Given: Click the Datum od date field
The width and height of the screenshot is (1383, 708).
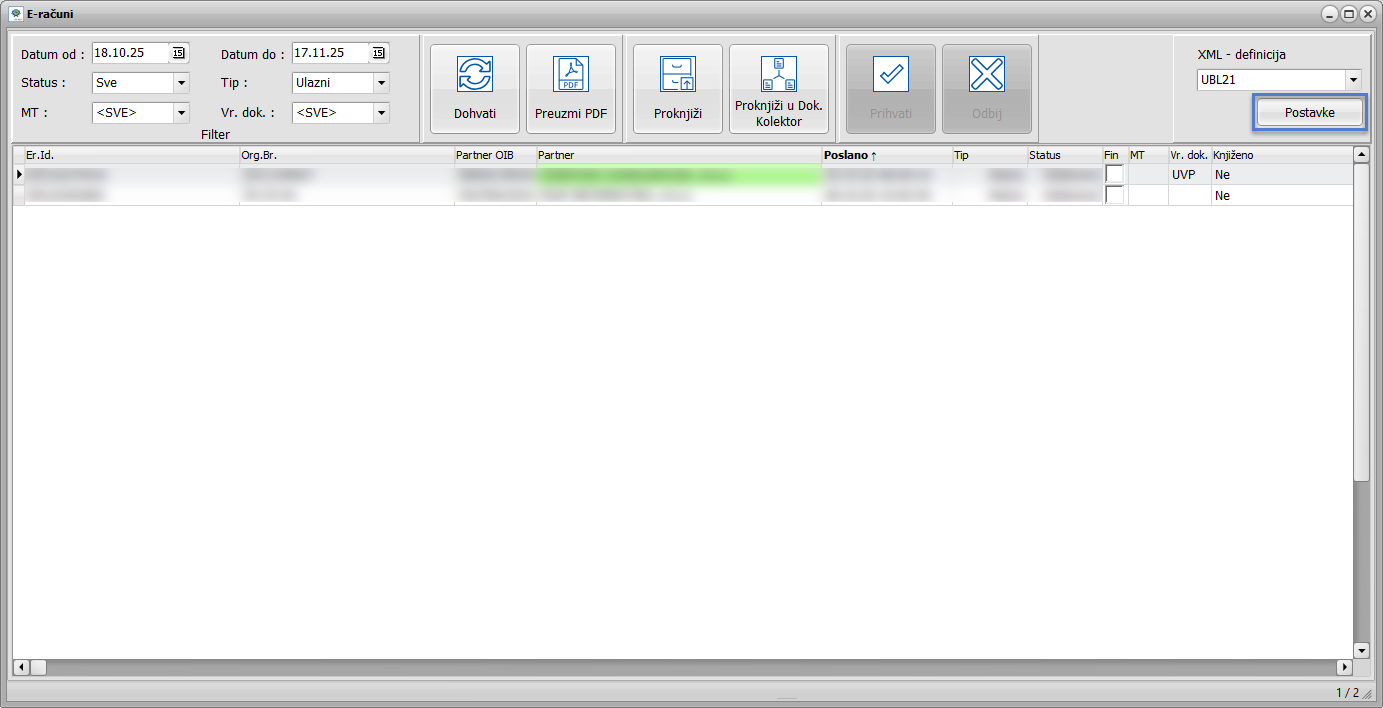Looking at the screenshot, I should [x=130, y=53].
